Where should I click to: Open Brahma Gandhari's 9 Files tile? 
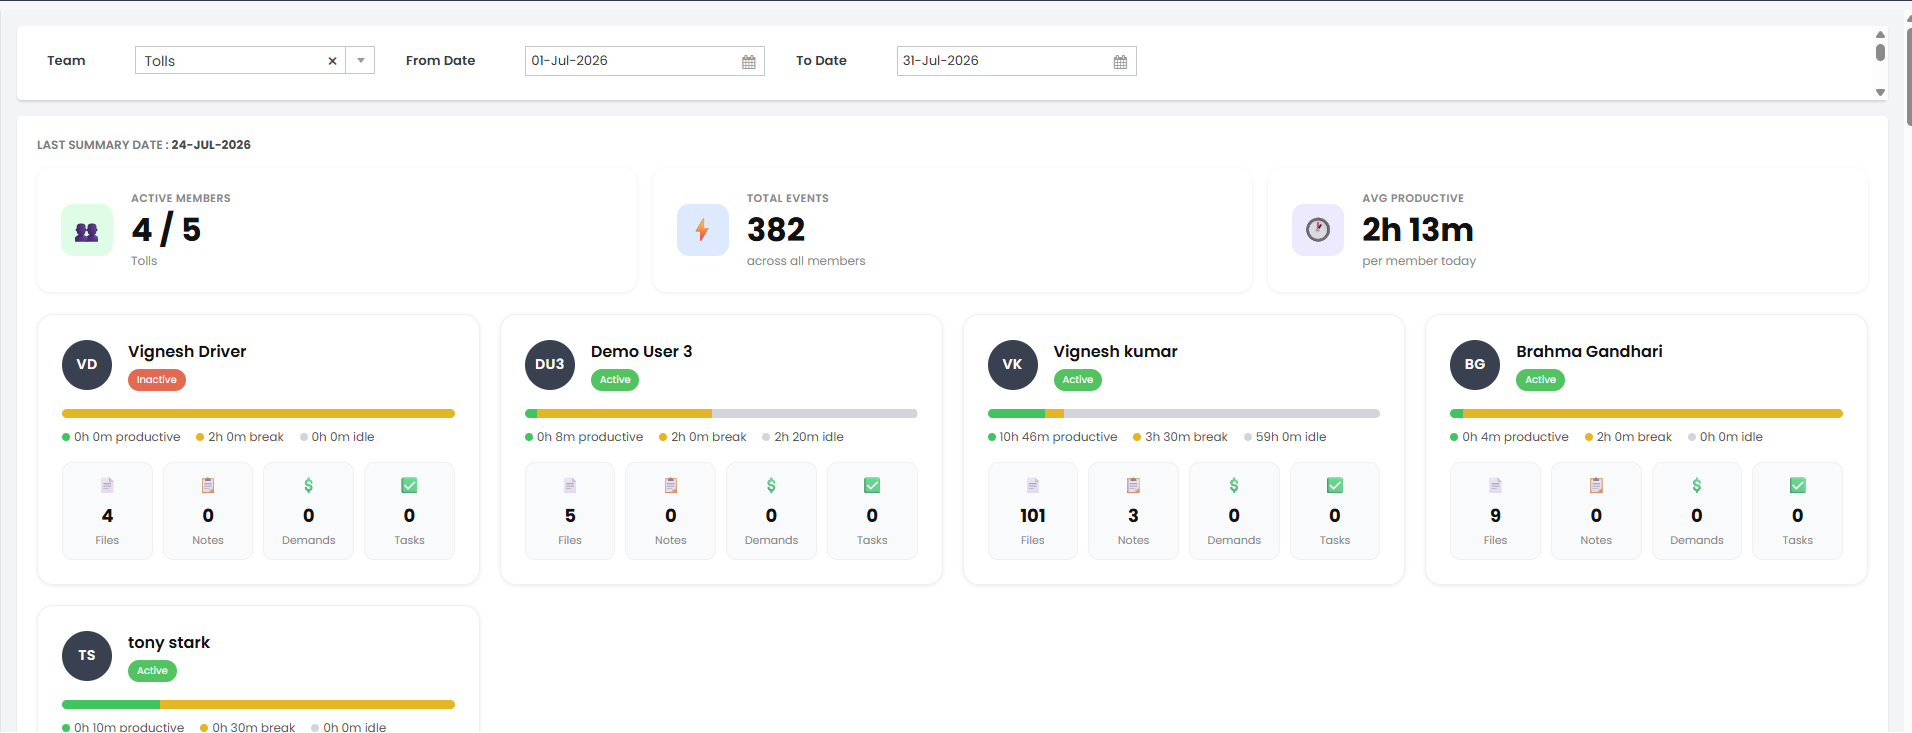1495,511
